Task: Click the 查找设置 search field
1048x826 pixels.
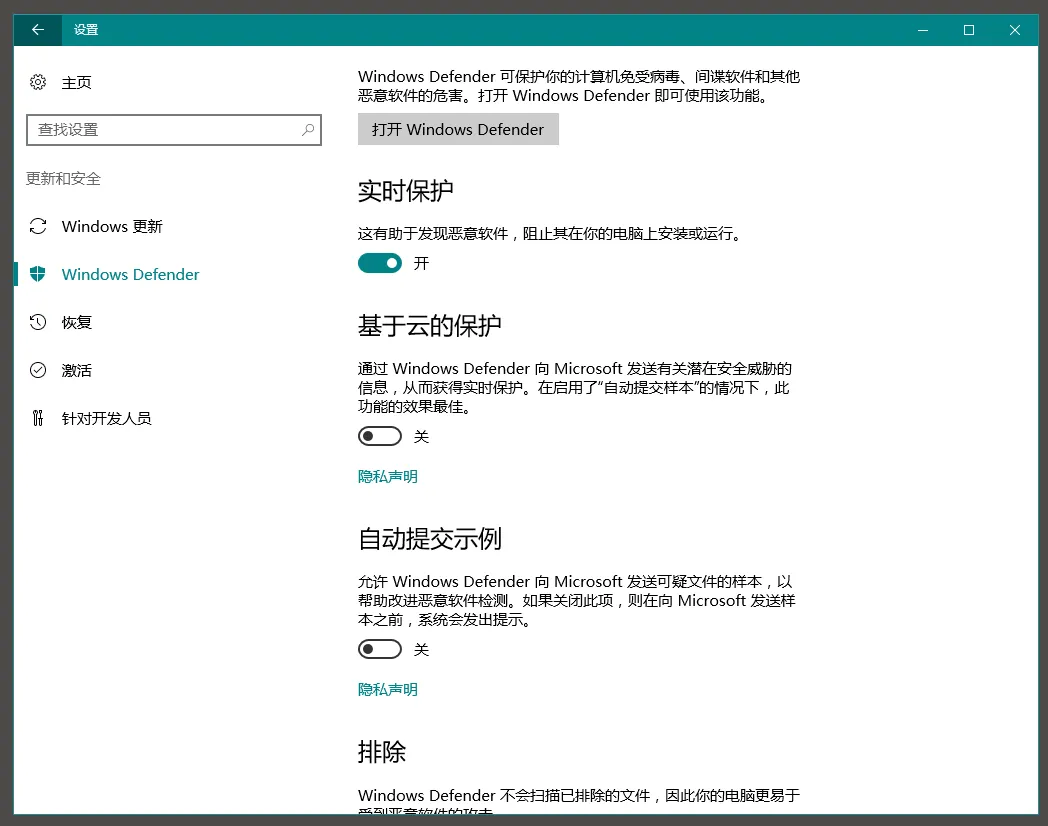Action: (174, 130)
